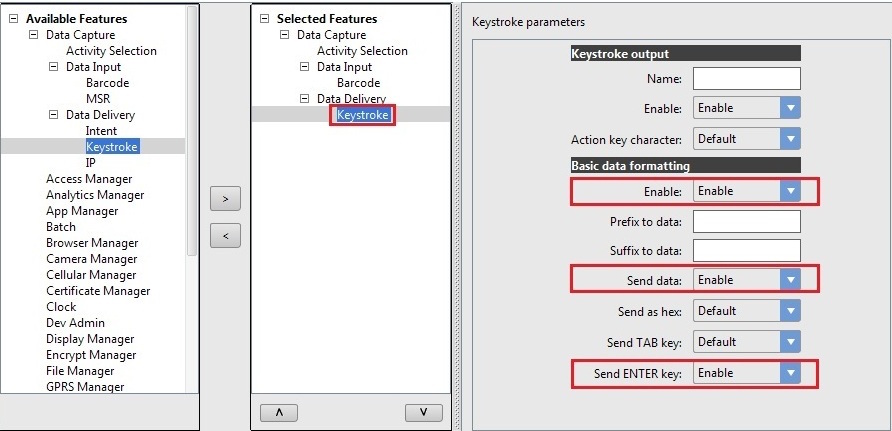Image resolution: width=892 pixels, height=431 pixels.
Task: Focus the Suffix to data field
Action: tap(746, 250)
